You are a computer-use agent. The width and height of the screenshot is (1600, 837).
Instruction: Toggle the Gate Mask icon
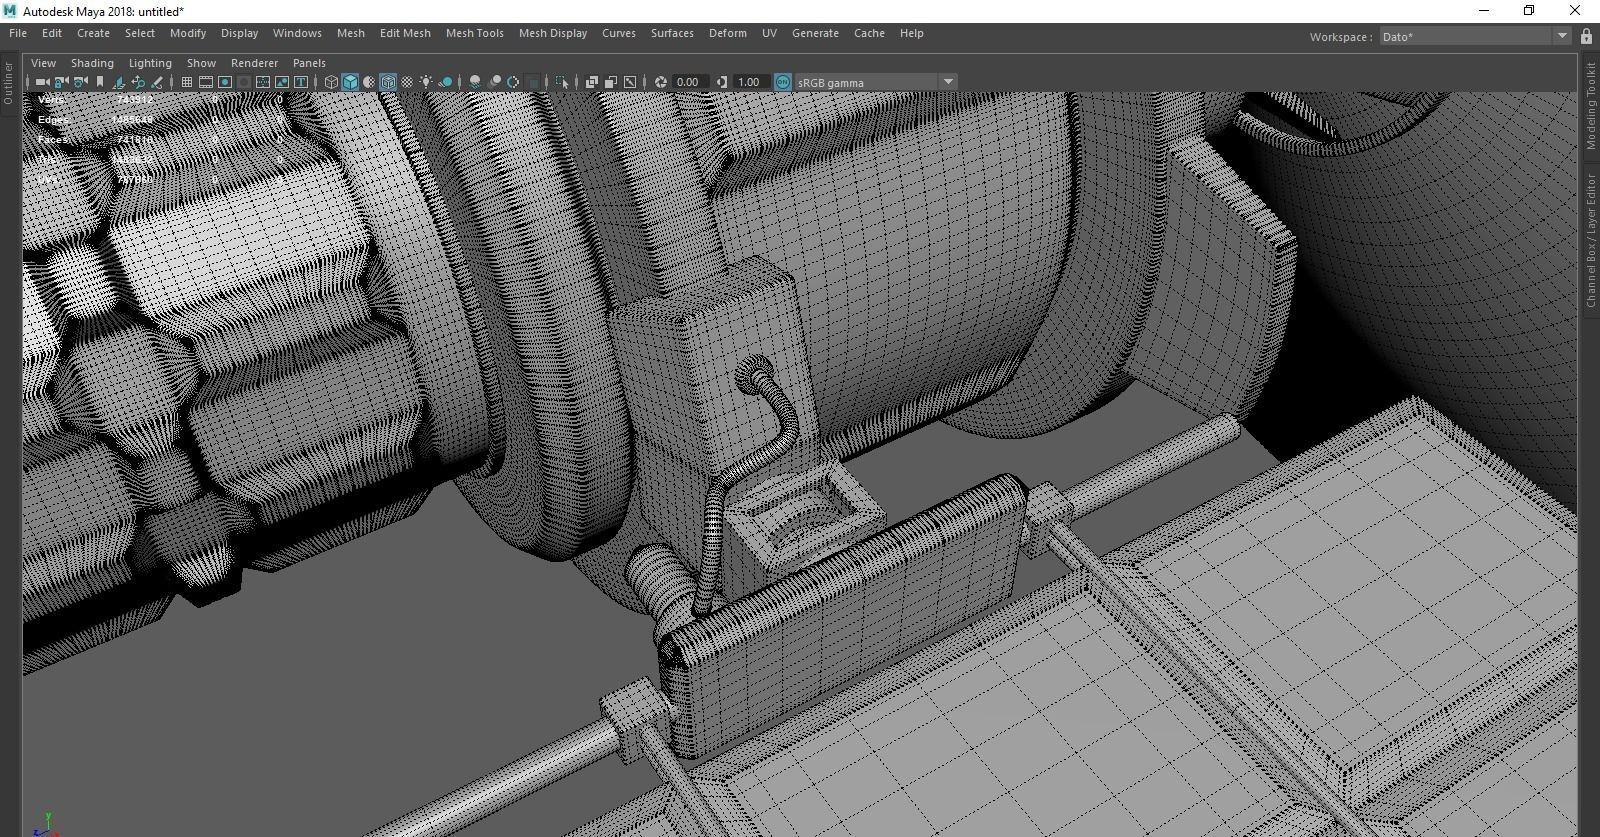click(x=244, y=82)
